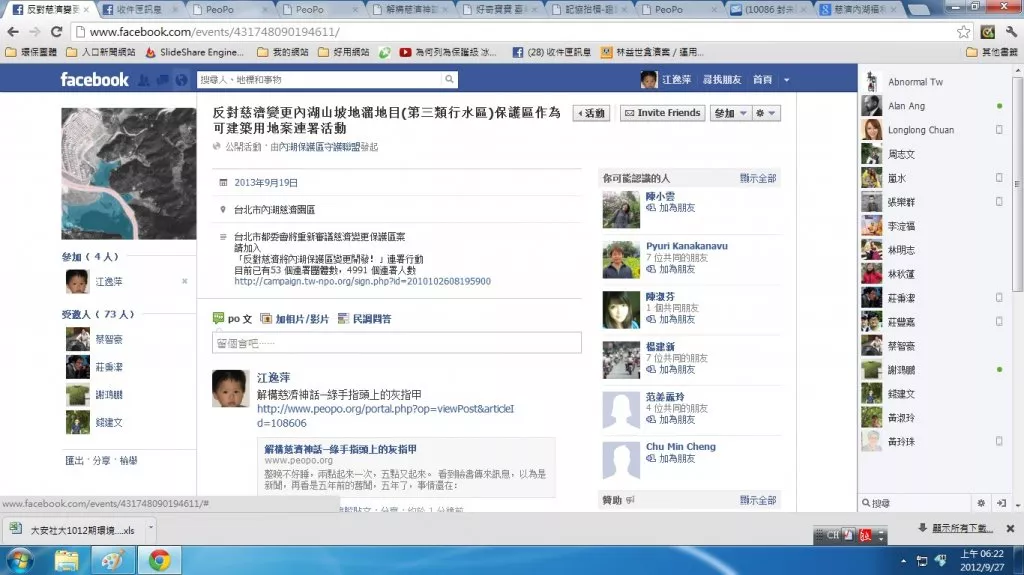Click the 活動 back button
This screenshot has width=1024, height=575.
point(591,113)
